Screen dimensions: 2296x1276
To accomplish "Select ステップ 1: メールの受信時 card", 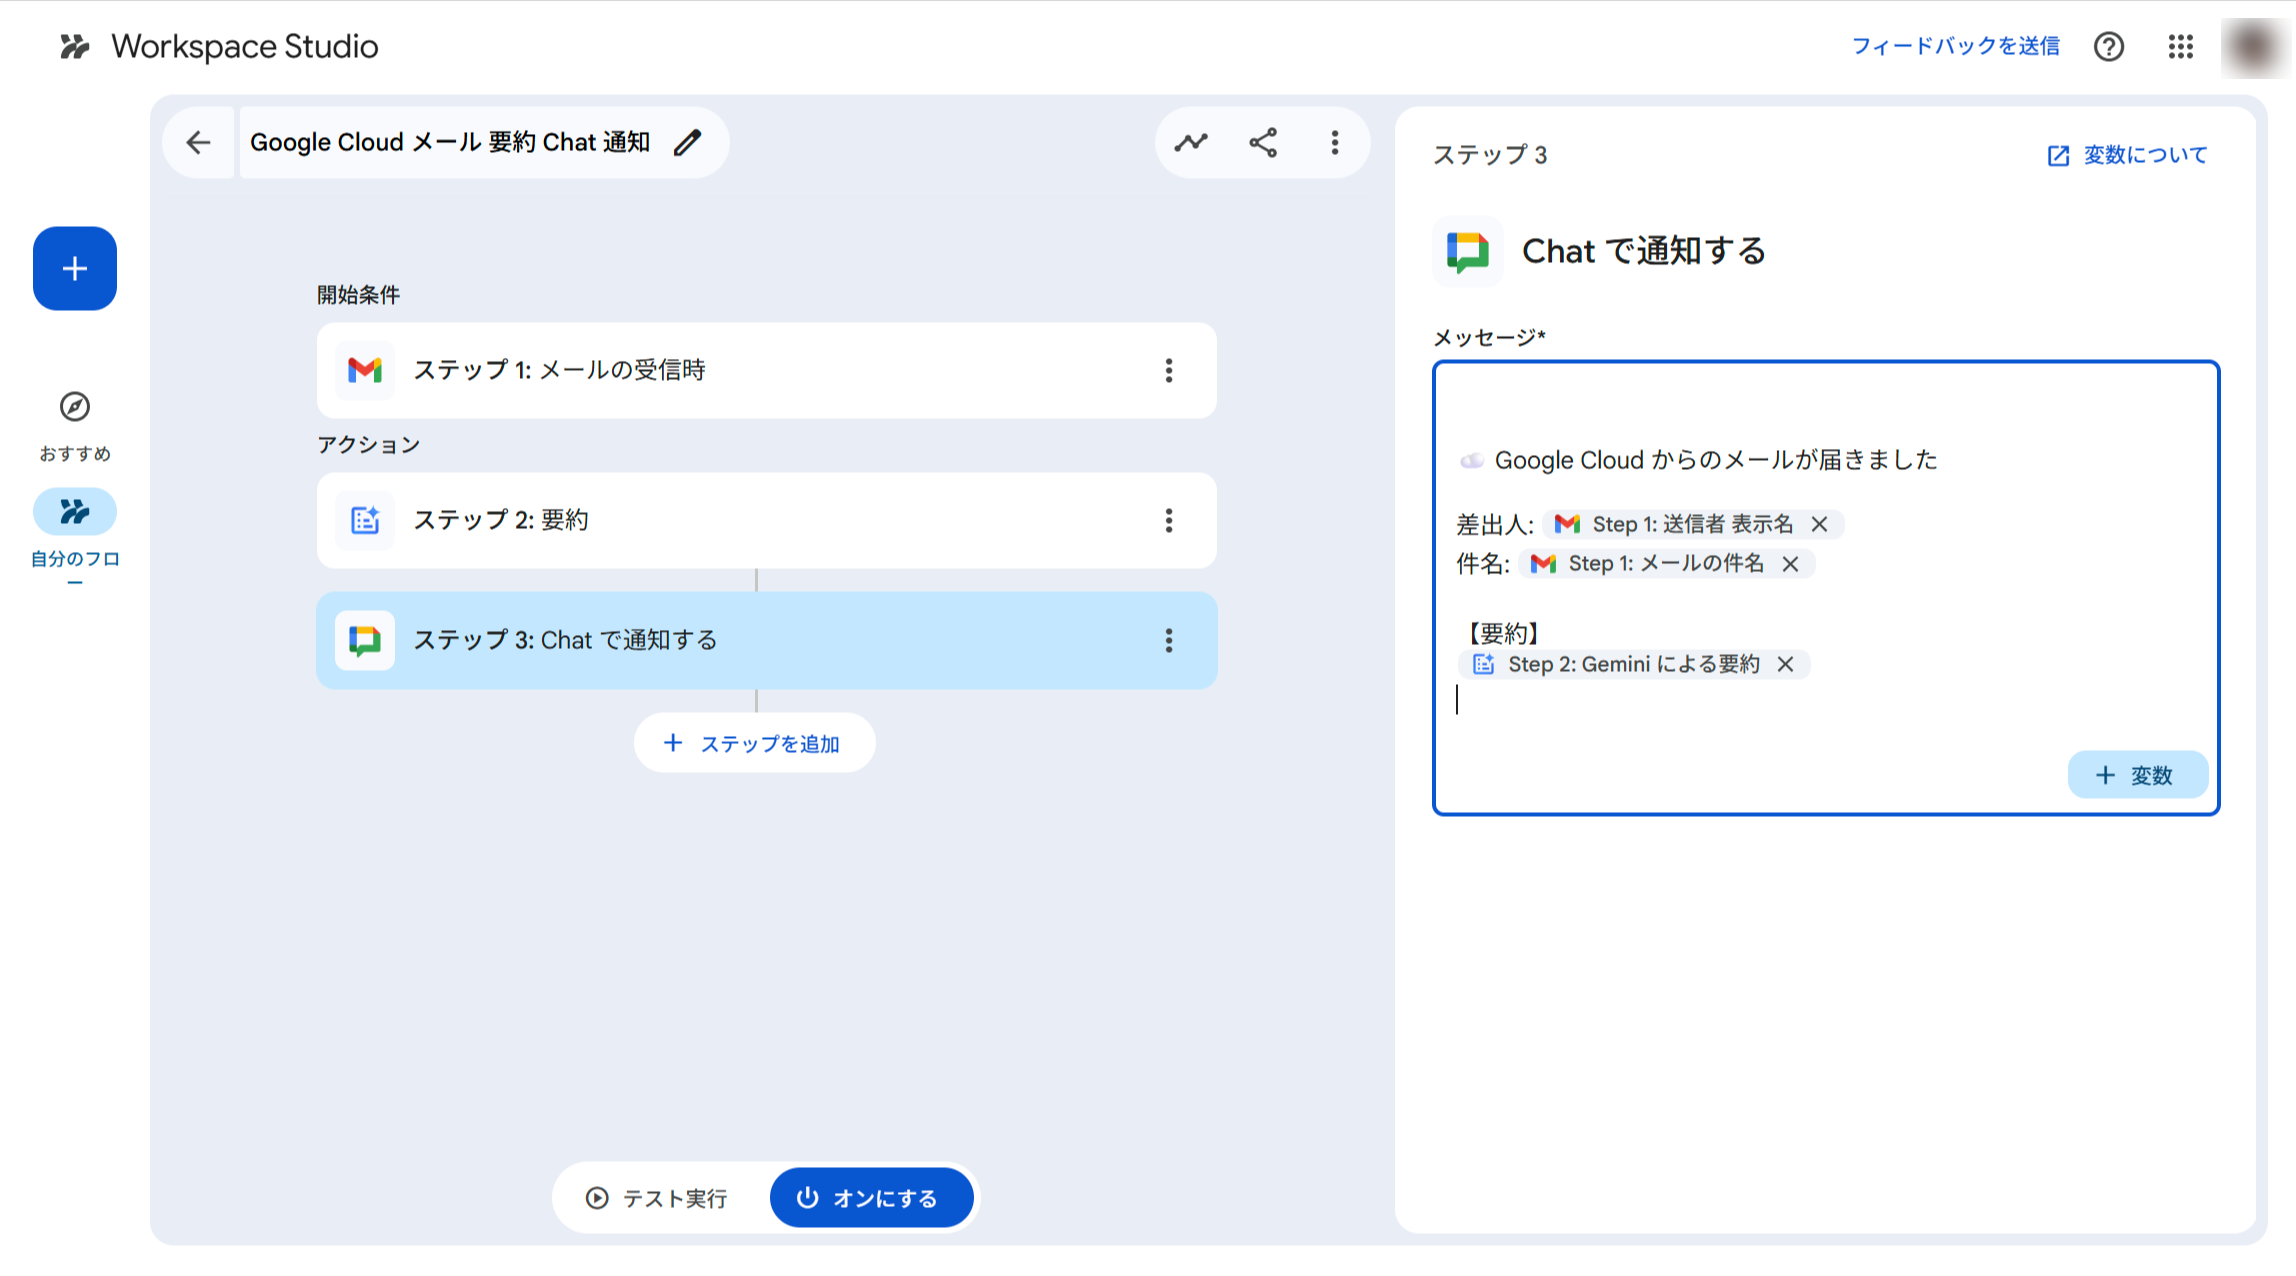I will (766, 370).
